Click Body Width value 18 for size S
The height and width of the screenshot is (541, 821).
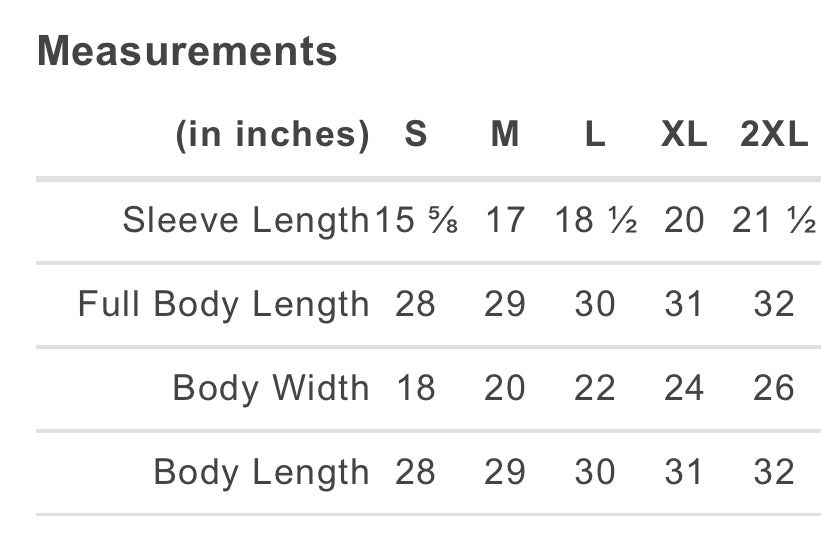[x=416, y=388]
